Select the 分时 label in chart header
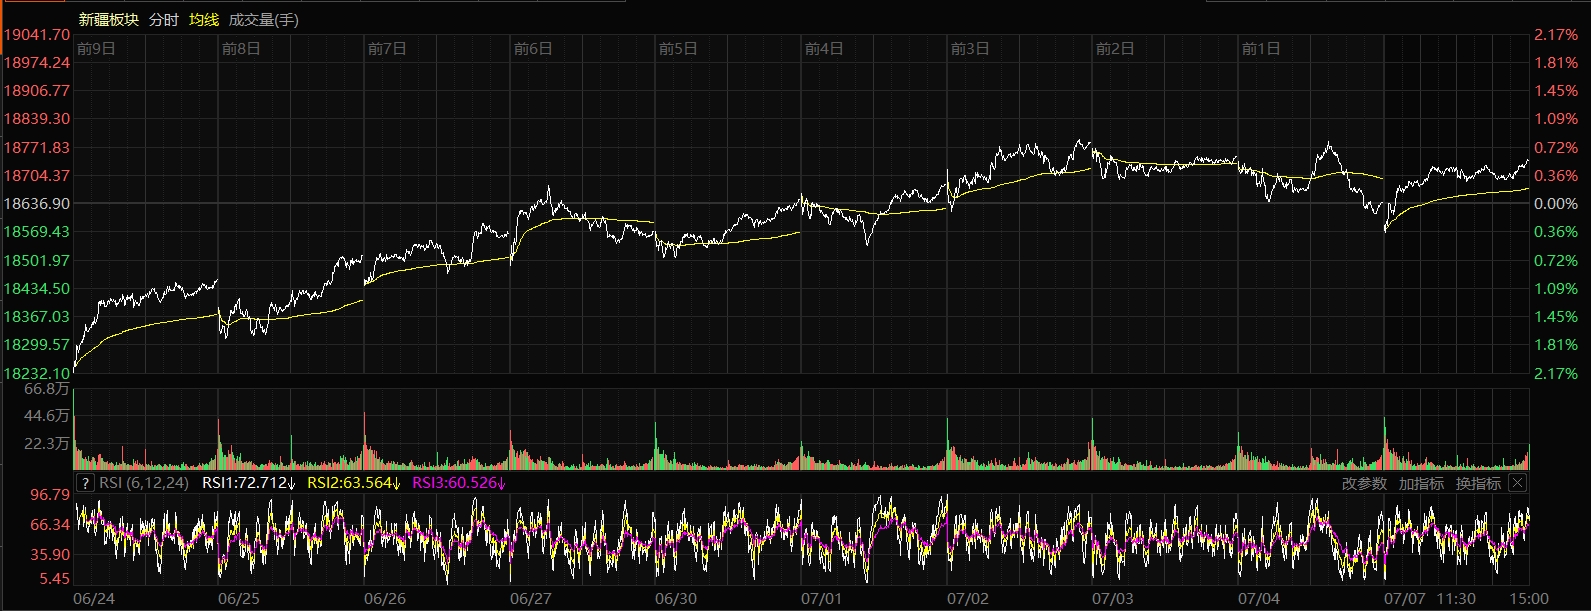Image resolution: width=1591 pixels, height=611 pixels. tap(163, 19)
